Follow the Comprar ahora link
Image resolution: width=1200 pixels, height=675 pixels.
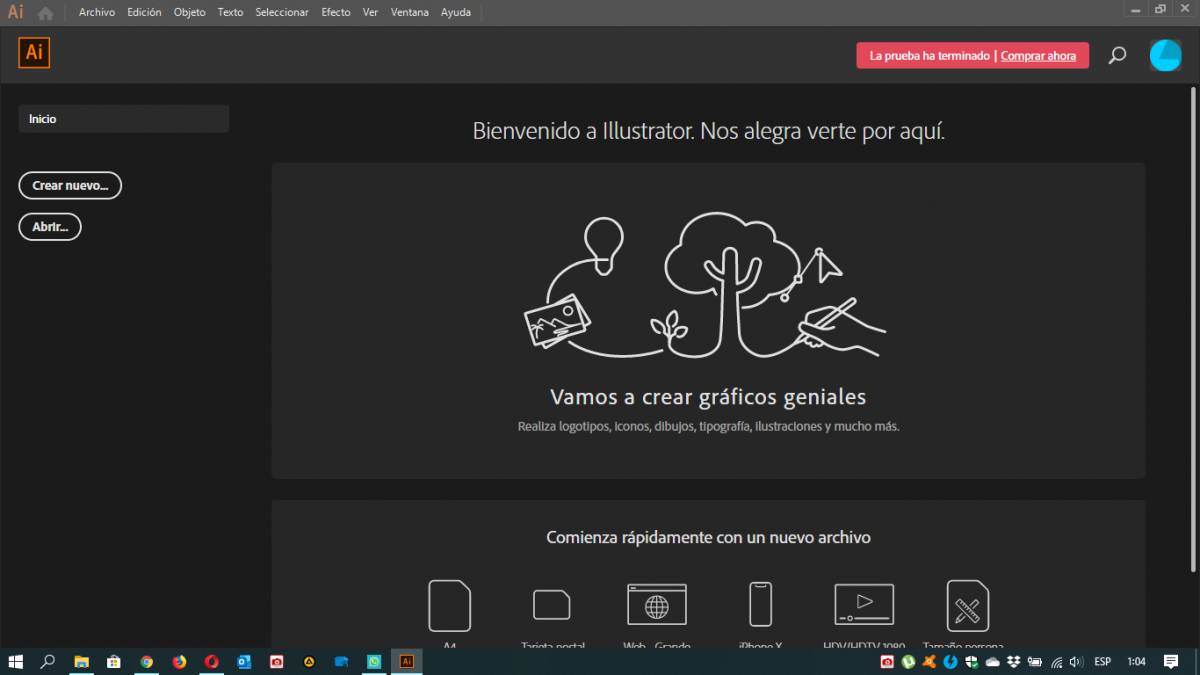[x=1038, y=56]
